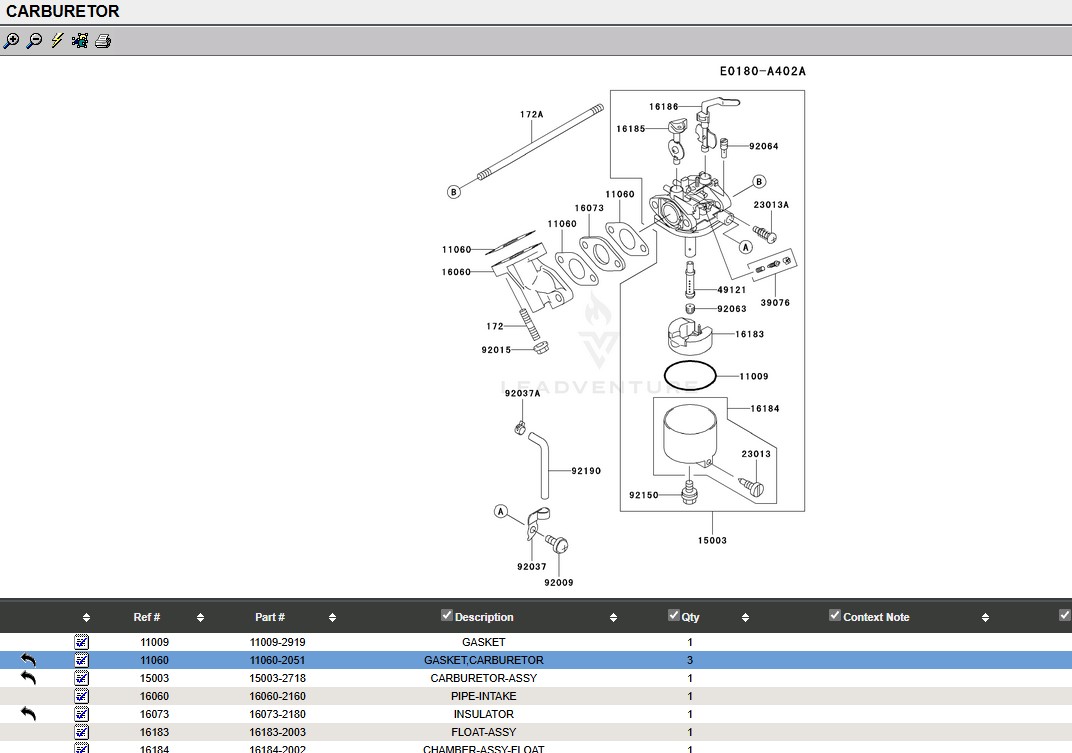Click callout 16183 in the diagram
Image resolution: width=1072 pixels, height=753 pixels.
749,335
